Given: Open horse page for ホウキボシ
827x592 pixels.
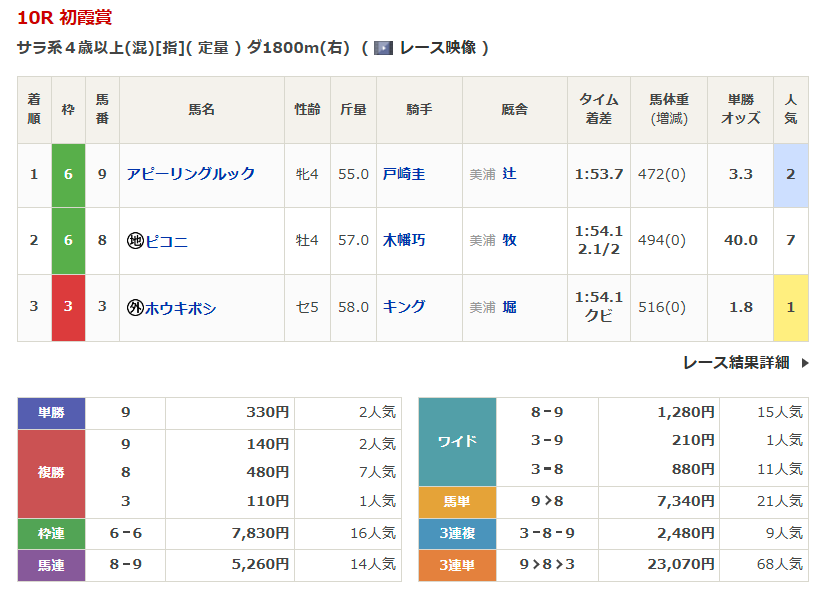Looking at the screenshot, I should (x=181, y=308).
